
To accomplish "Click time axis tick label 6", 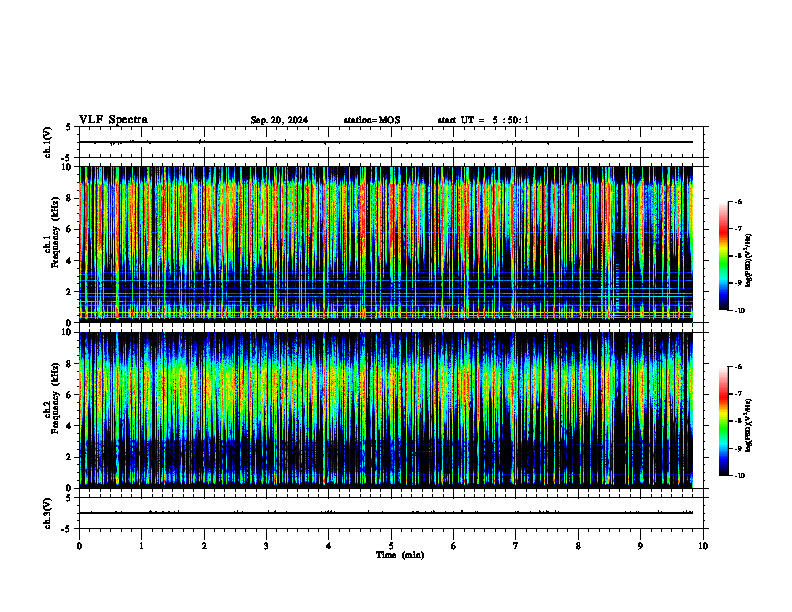I will coord(454,546).
